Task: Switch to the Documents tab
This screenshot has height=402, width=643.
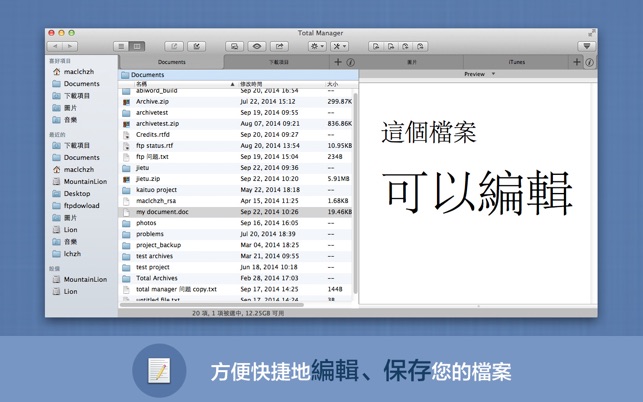Action: [x=171, y=62]
